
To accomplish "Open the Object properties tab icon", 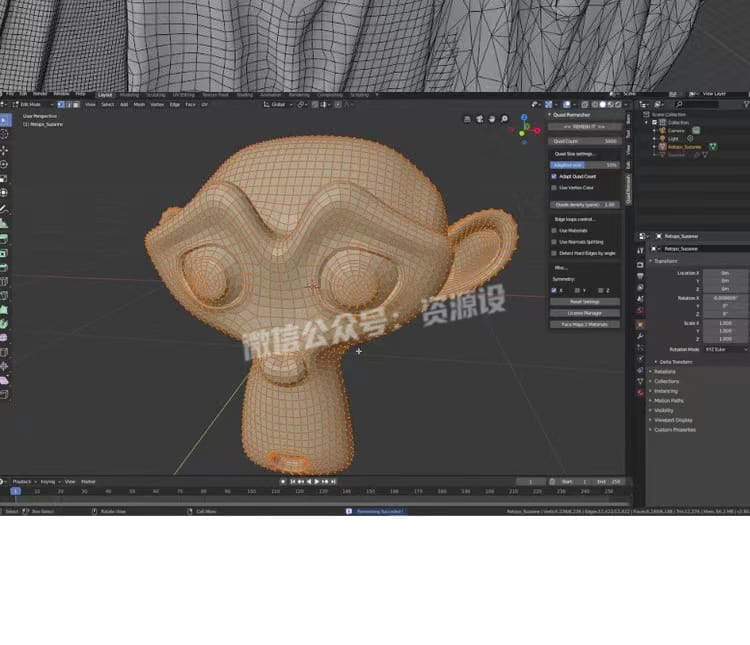I will [640, 324].
